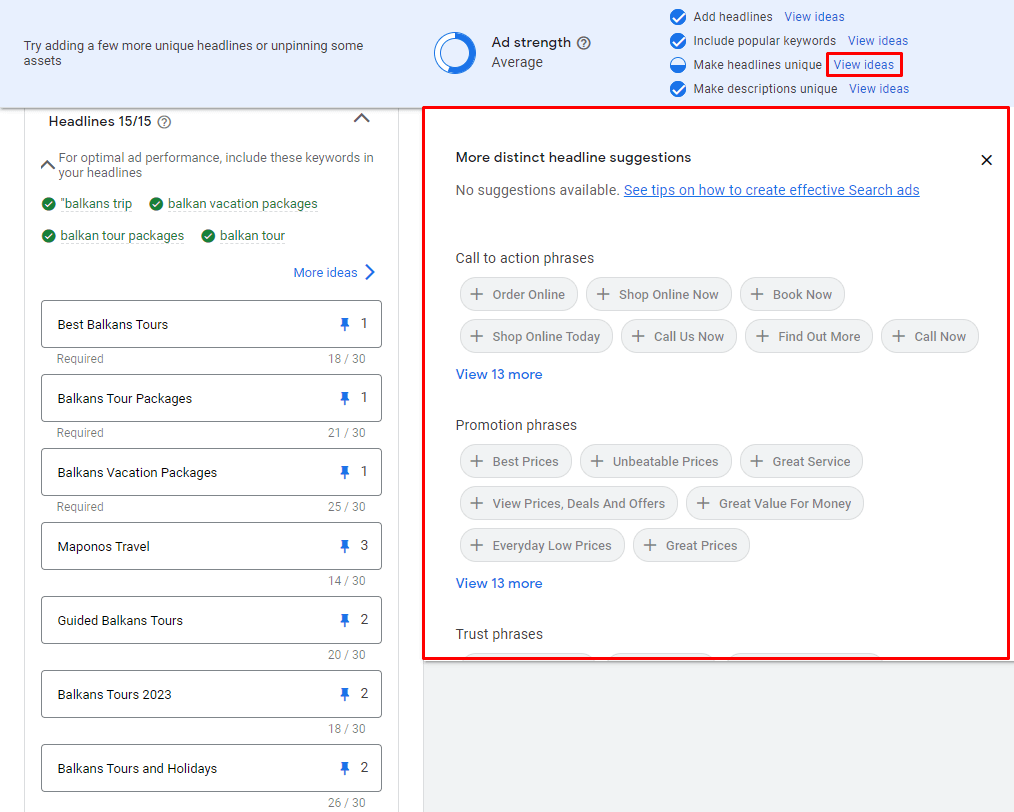1014x812 pixels.
Task: Edit the Balkans Tours and Holidays field
Action: 211,768
